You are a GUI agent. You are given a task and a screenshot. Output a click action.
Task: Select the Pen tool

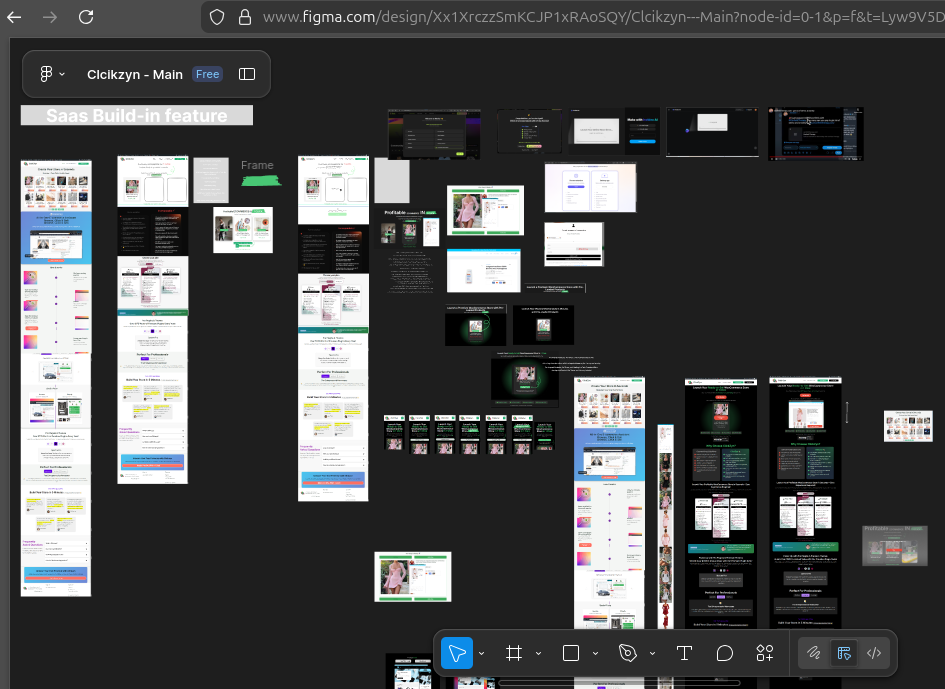point(628,653)
